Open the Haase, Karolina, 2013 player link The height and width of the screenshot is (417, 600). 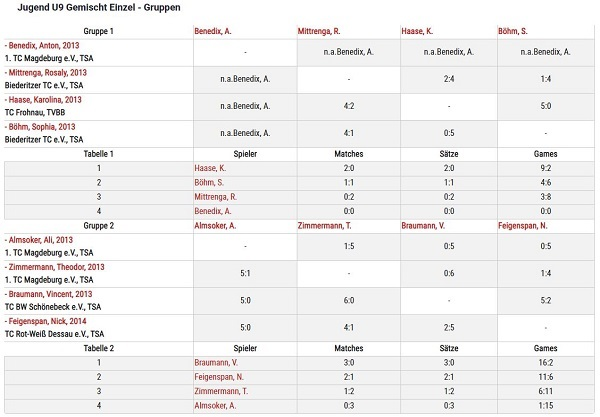[x=43, y=100]
